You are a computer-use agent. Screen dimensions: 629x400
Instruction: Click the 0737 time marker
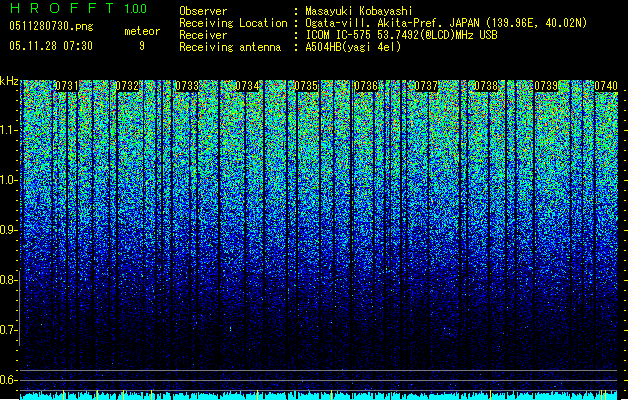[x=426, y=86]
